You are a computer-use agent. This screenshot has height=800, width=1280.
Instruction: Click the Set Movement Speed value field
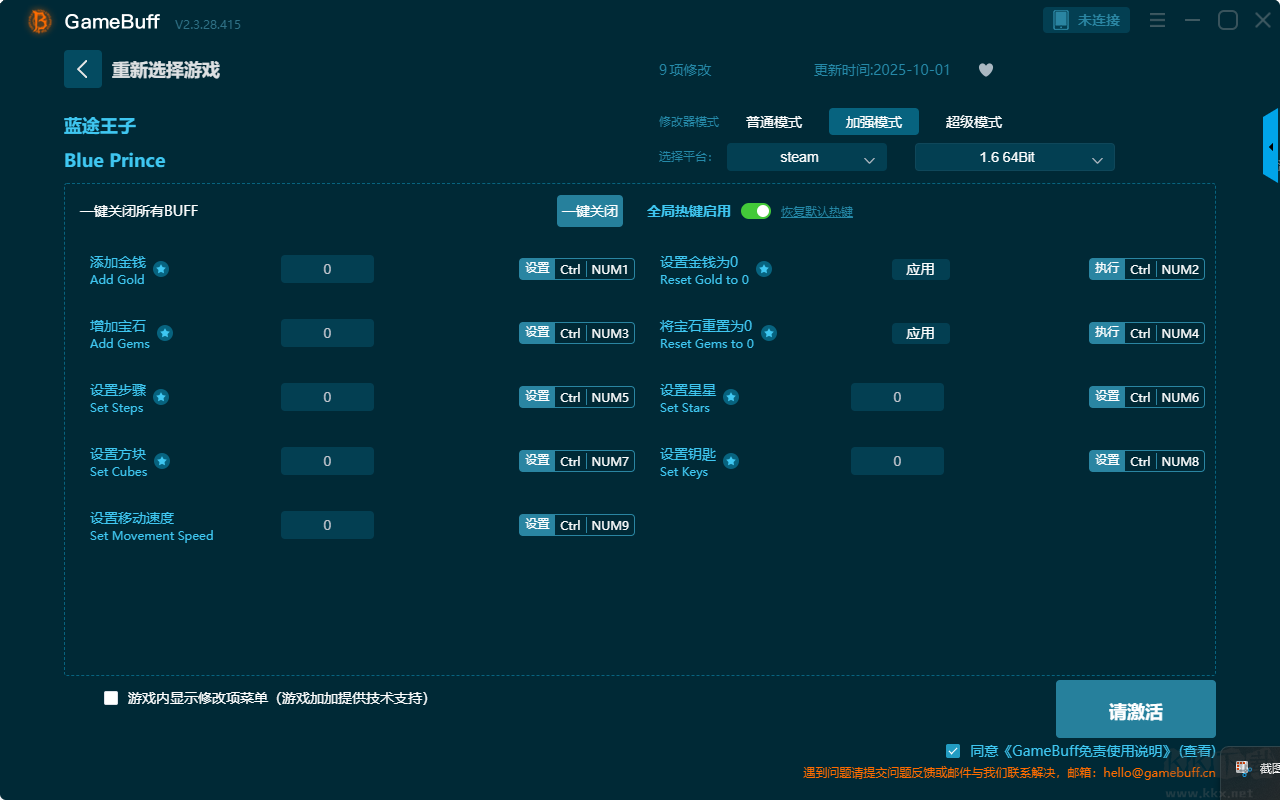(x=327, y=525)
